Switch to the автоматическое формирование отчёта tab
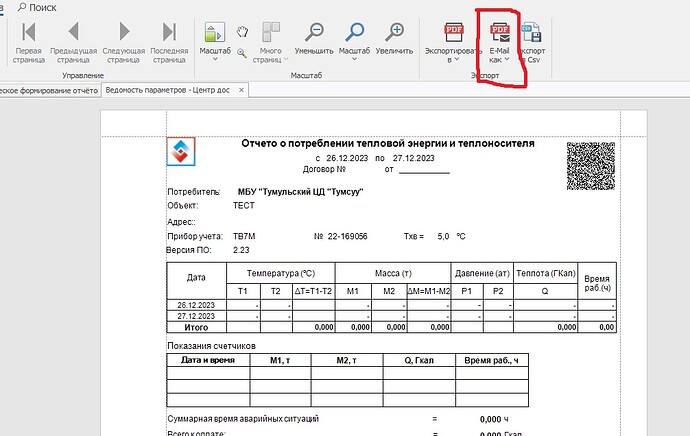This screenshot has width=690, height=436. point(49,90)
